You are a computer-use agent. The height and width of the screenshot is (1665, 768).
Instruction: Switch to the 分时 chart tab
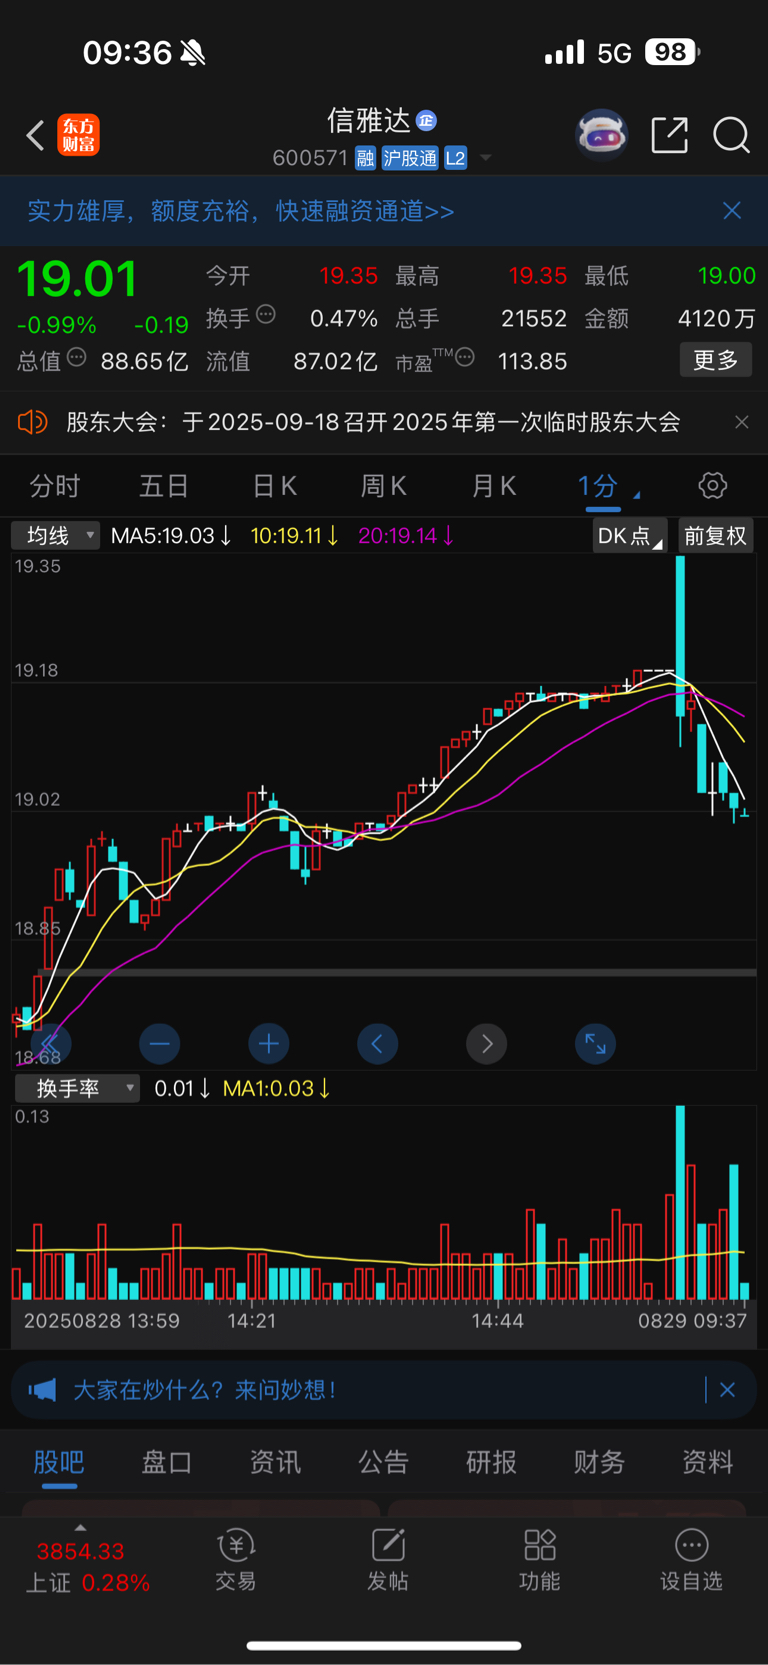[x=55, y=486]
